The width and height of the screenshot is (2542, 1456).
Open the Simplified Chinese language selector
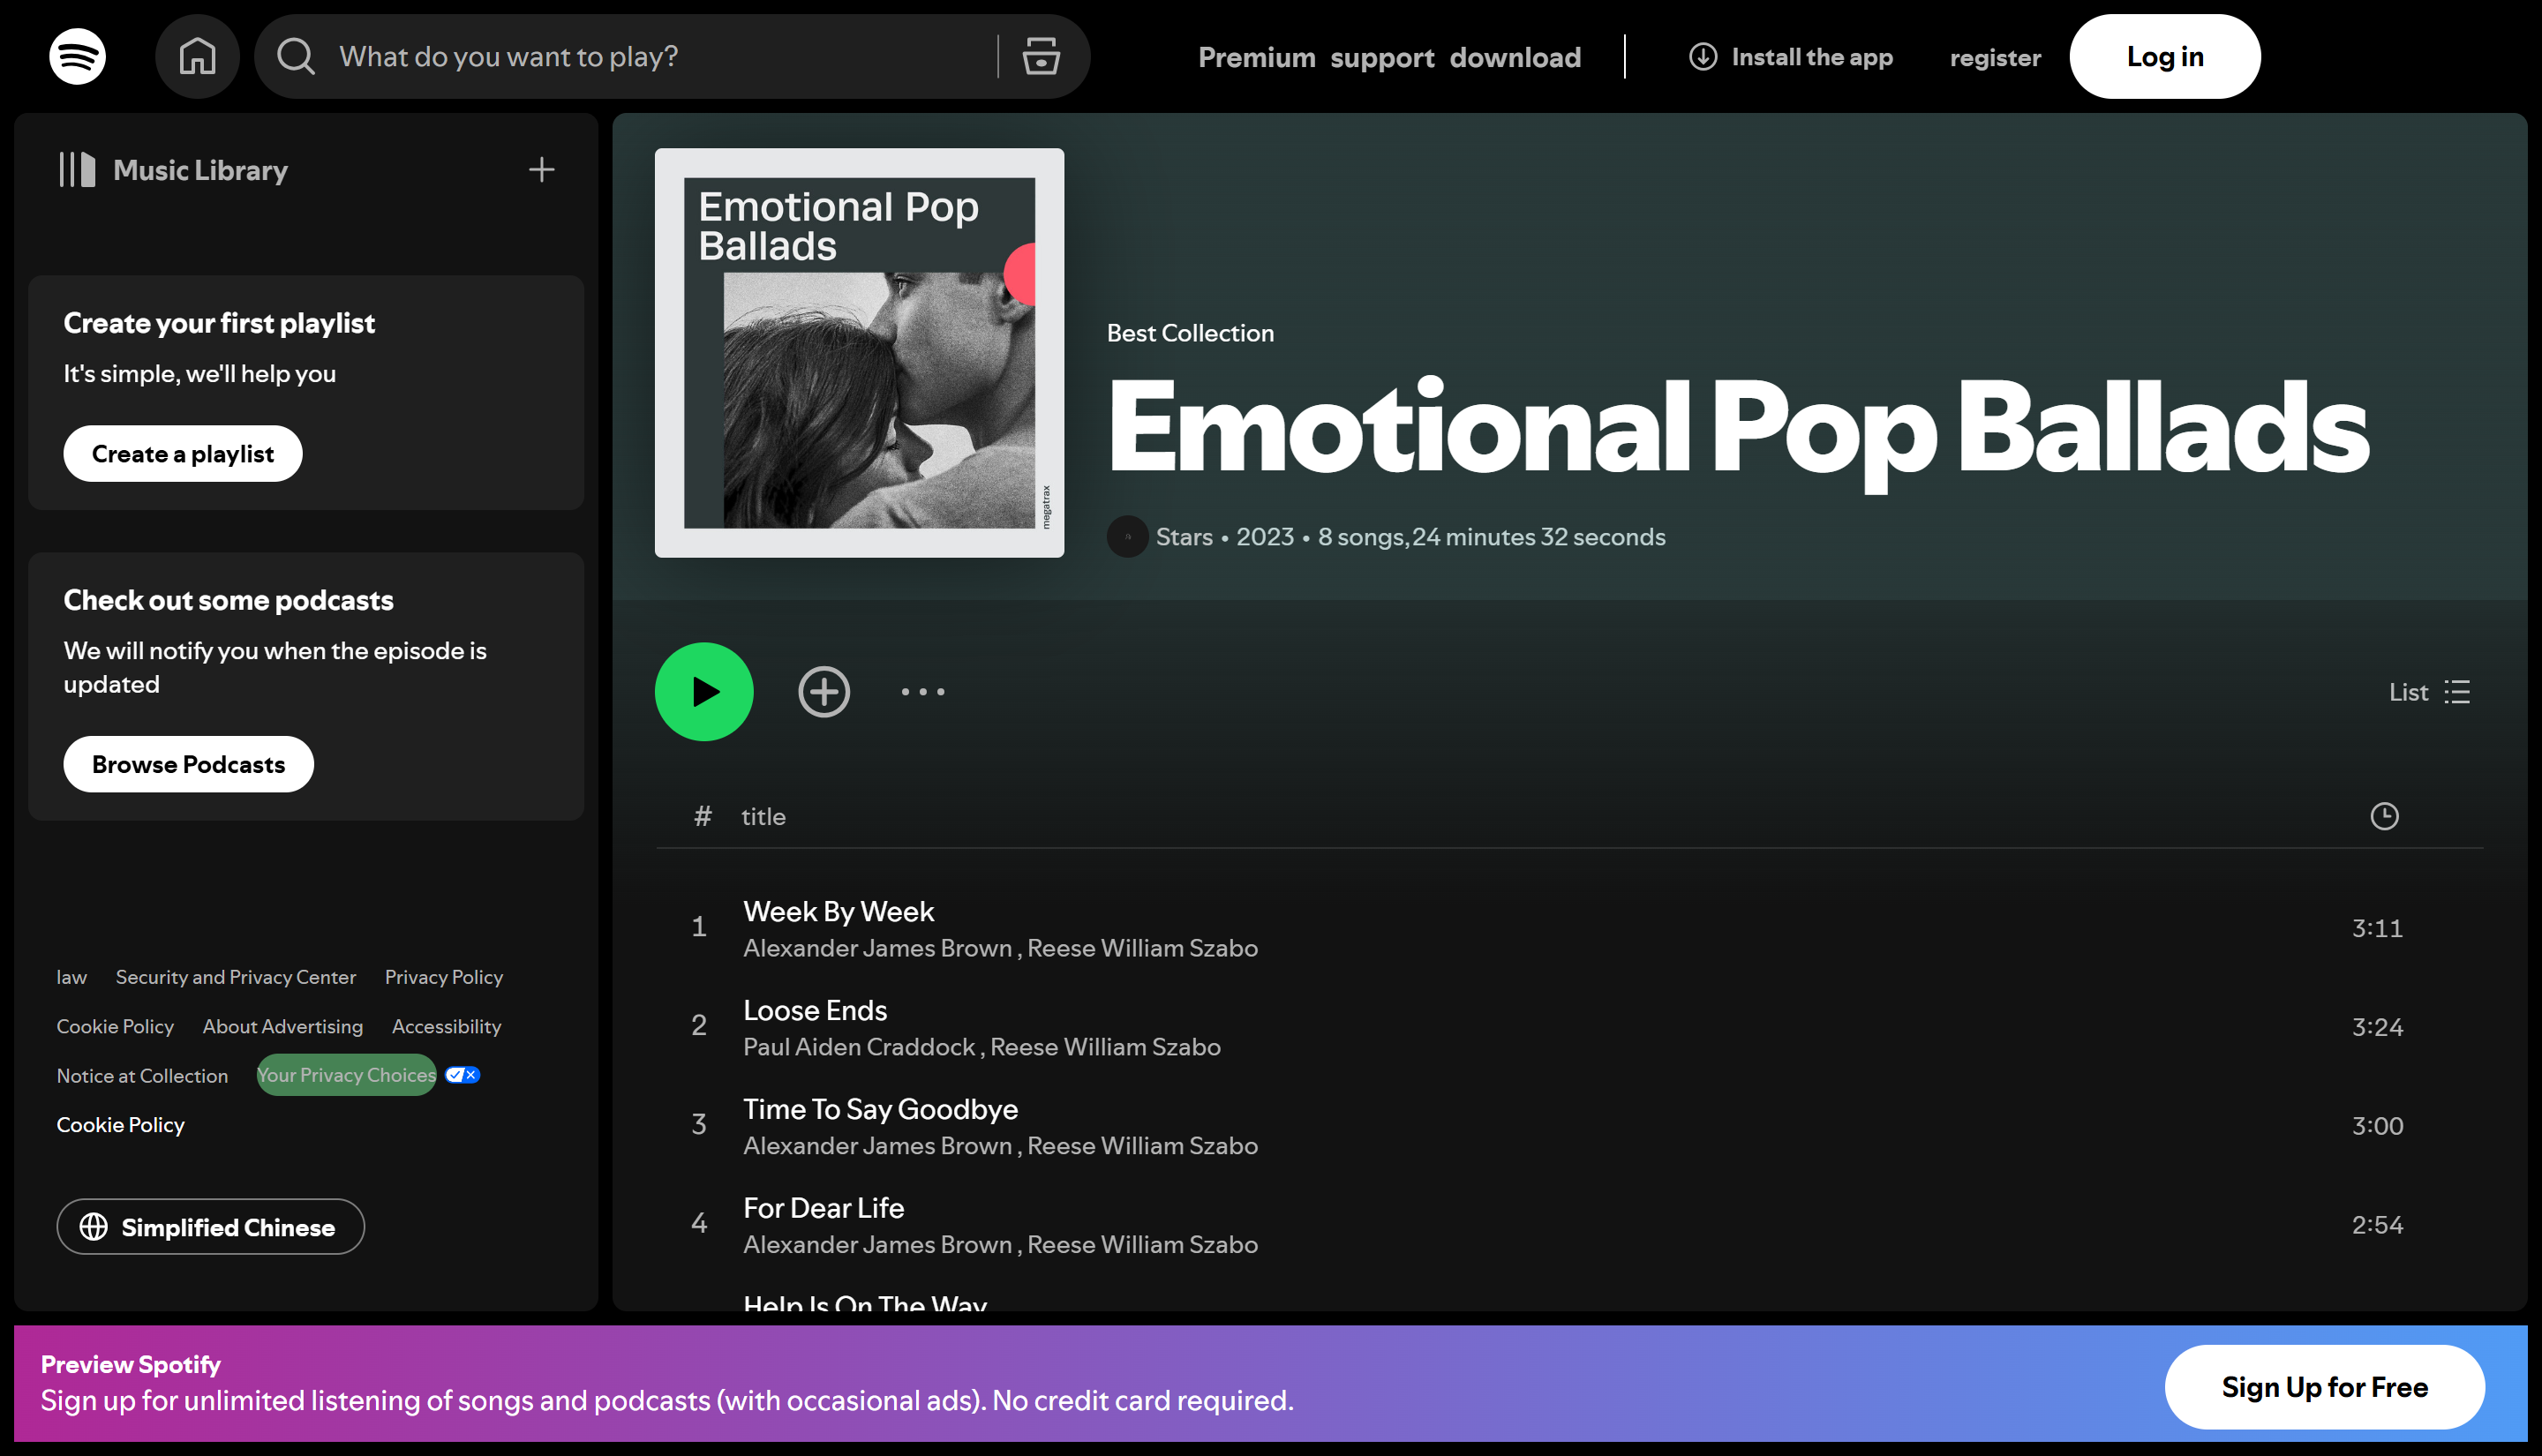(x=210, y=1227)
